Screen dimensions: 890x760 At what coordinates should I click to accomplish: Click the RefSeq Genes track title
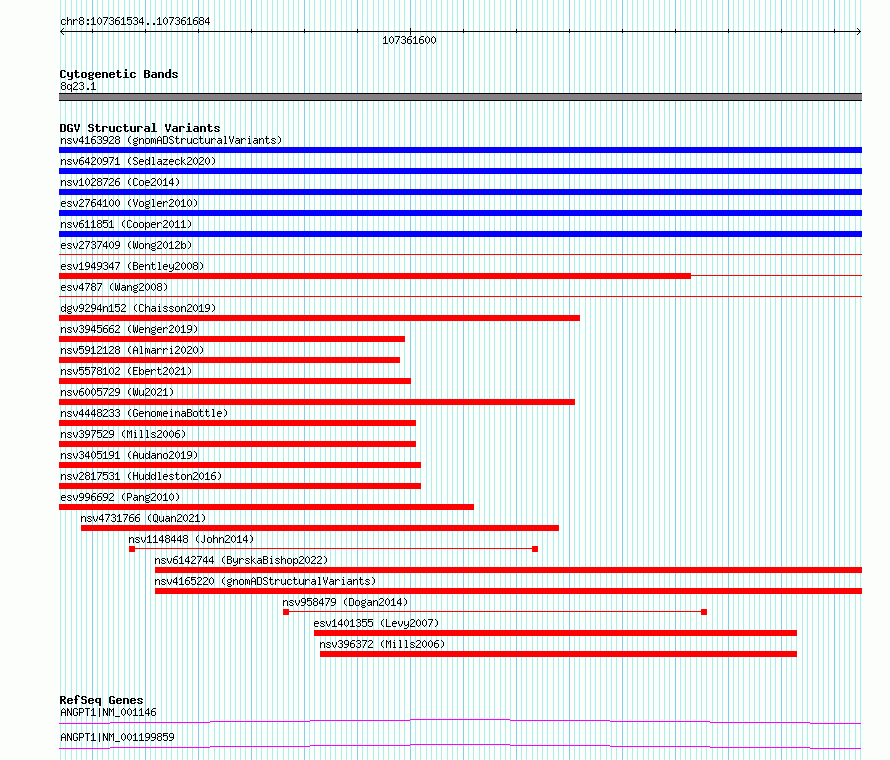point(101,700)
